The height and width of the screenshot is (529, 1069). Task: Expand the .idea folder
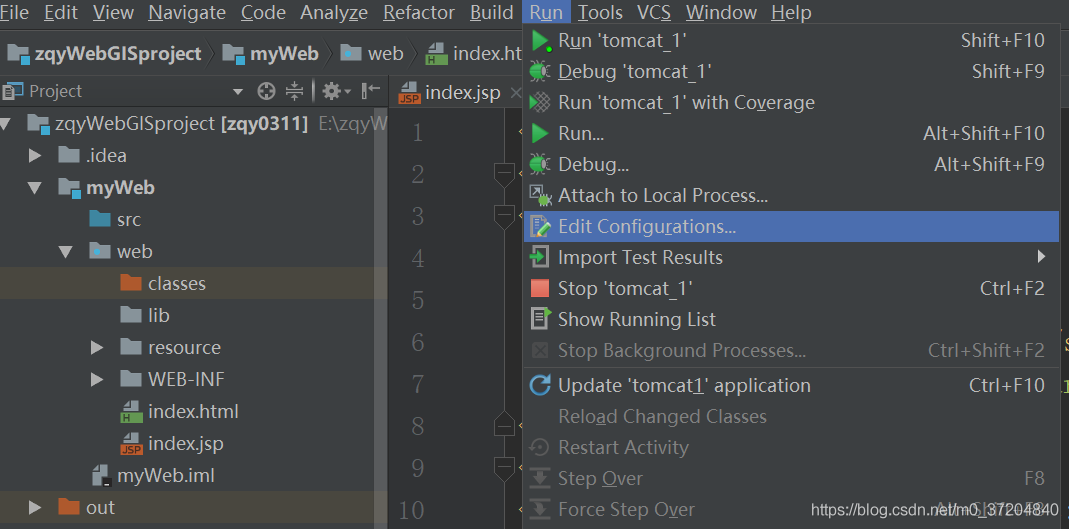35,155
